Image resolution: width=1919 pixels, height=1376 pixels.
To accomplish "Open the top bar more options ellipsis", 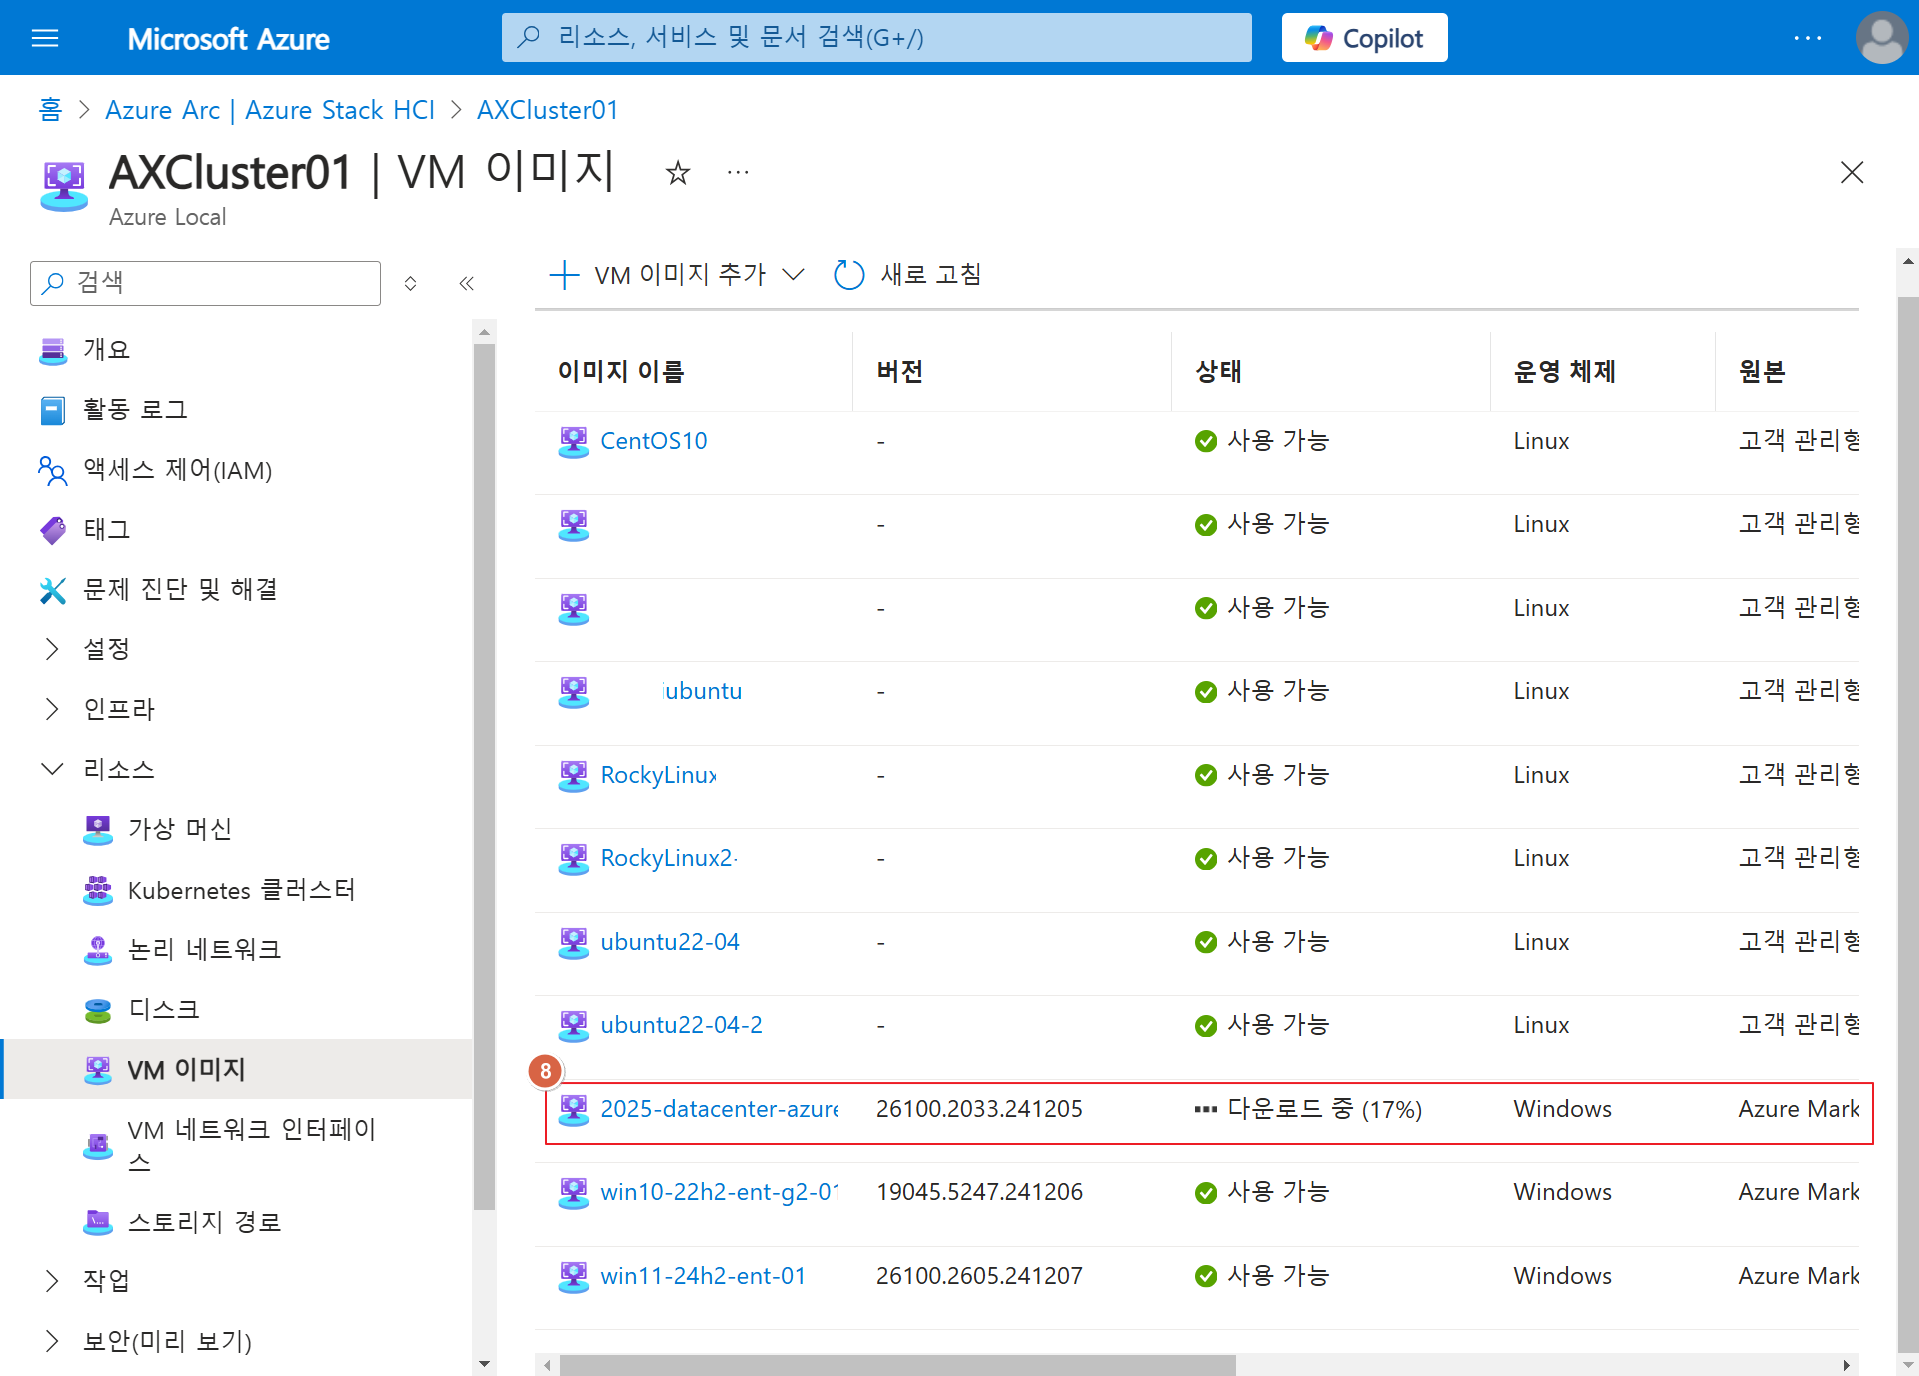I will 1807,38.
